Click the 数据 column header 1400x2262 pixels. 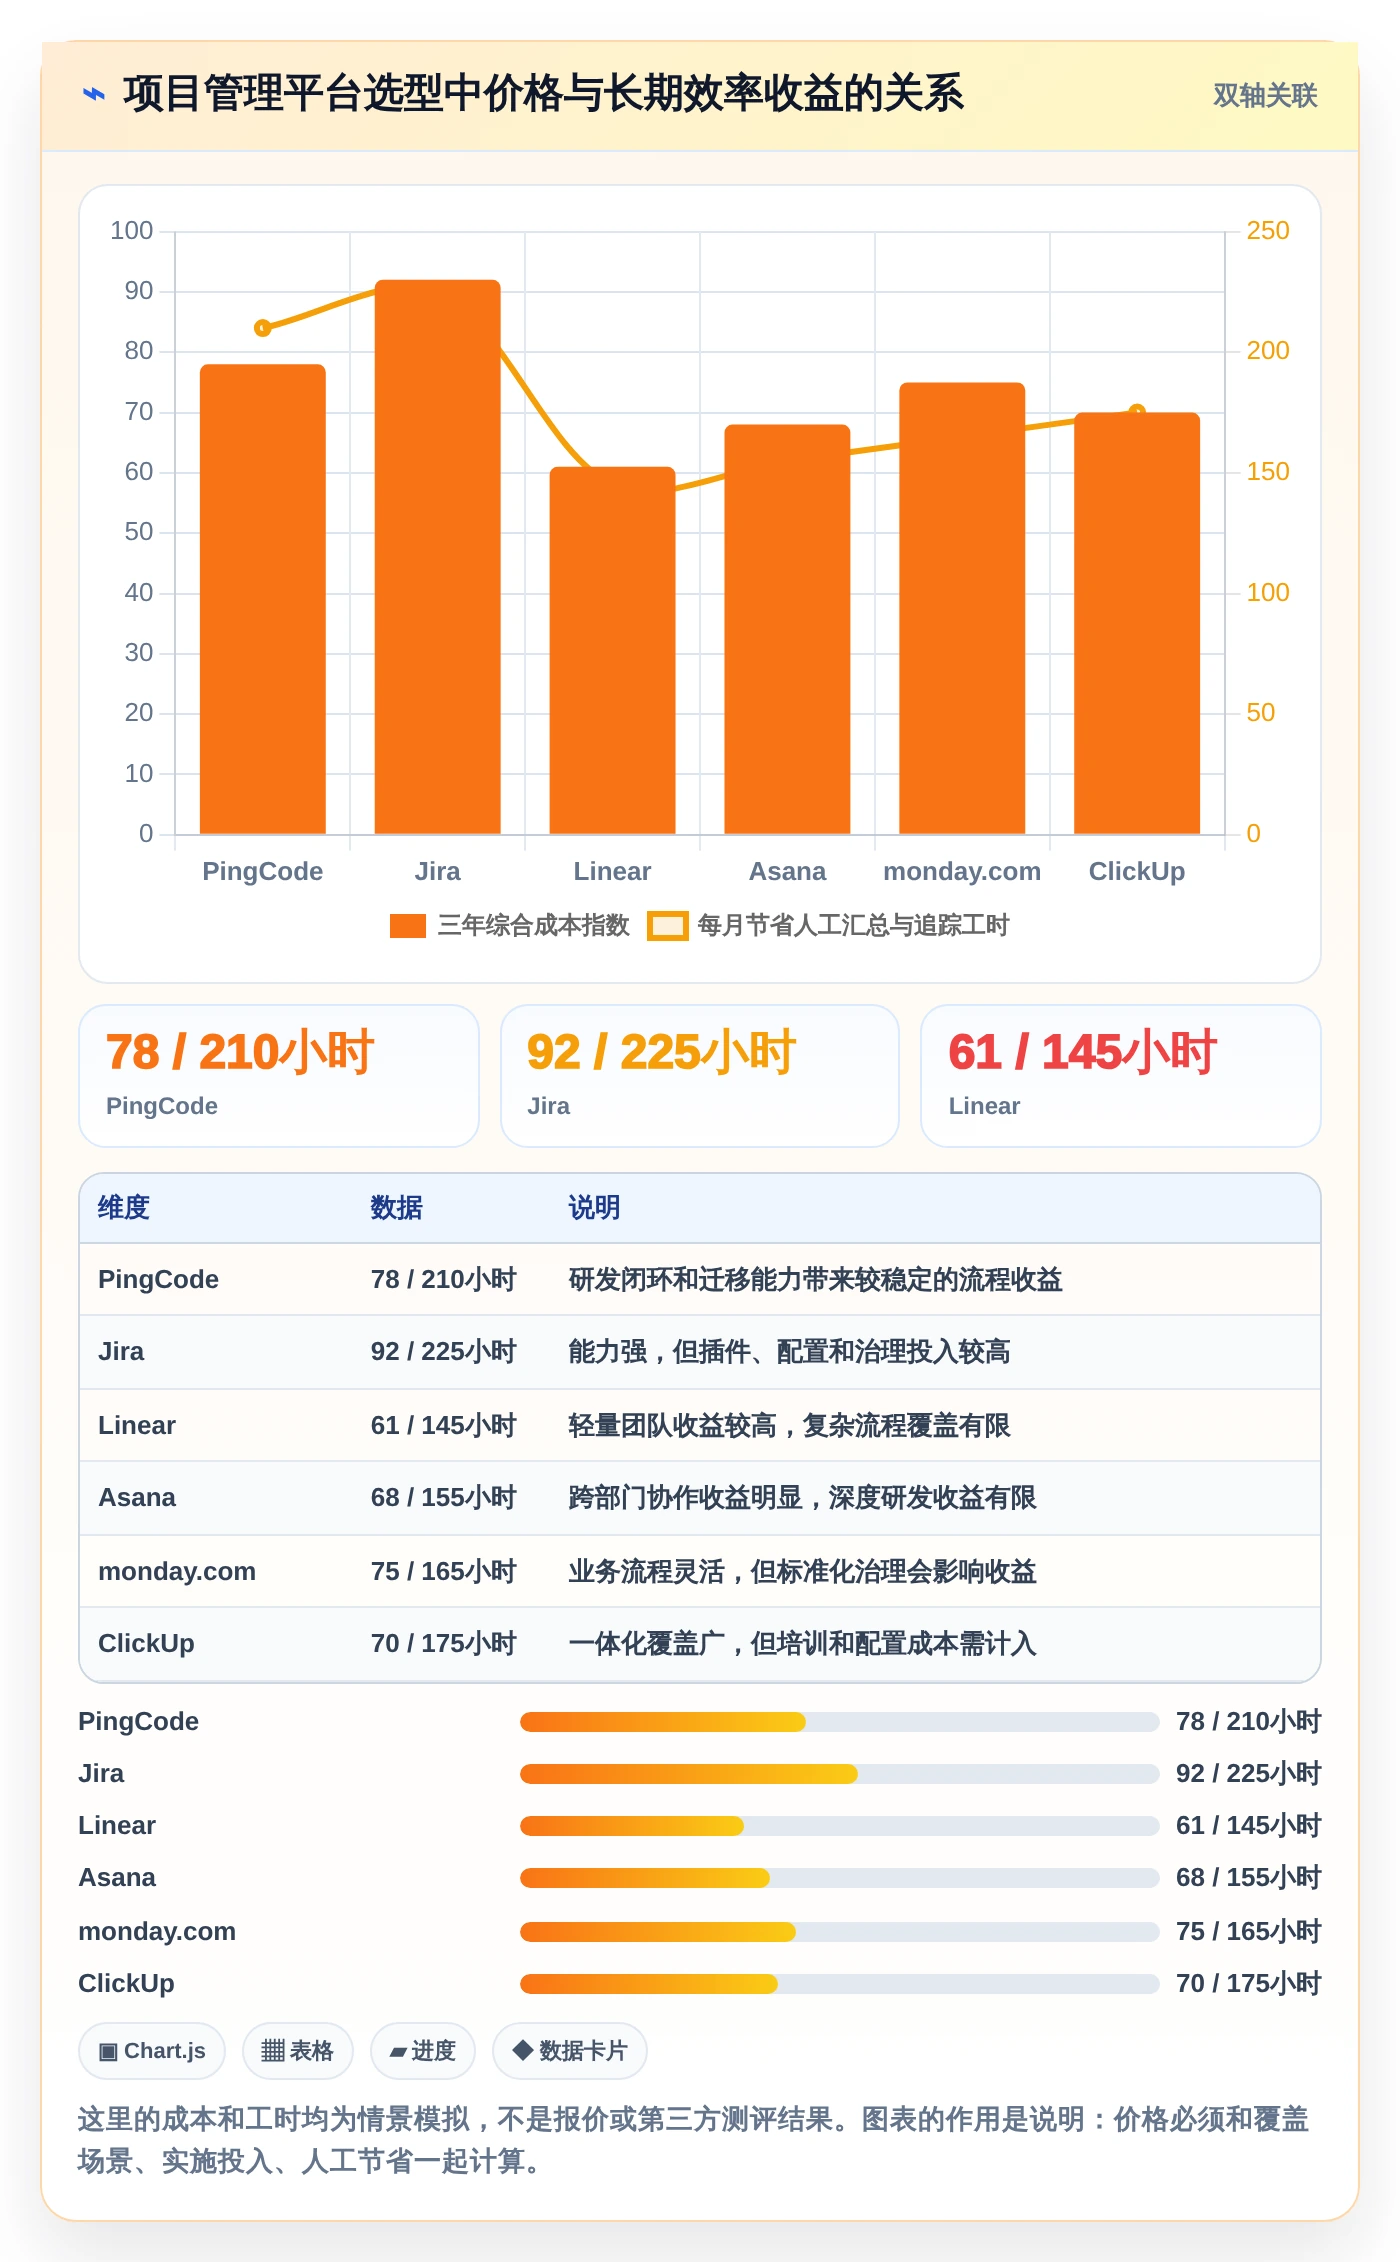(x=397, y=1208)
